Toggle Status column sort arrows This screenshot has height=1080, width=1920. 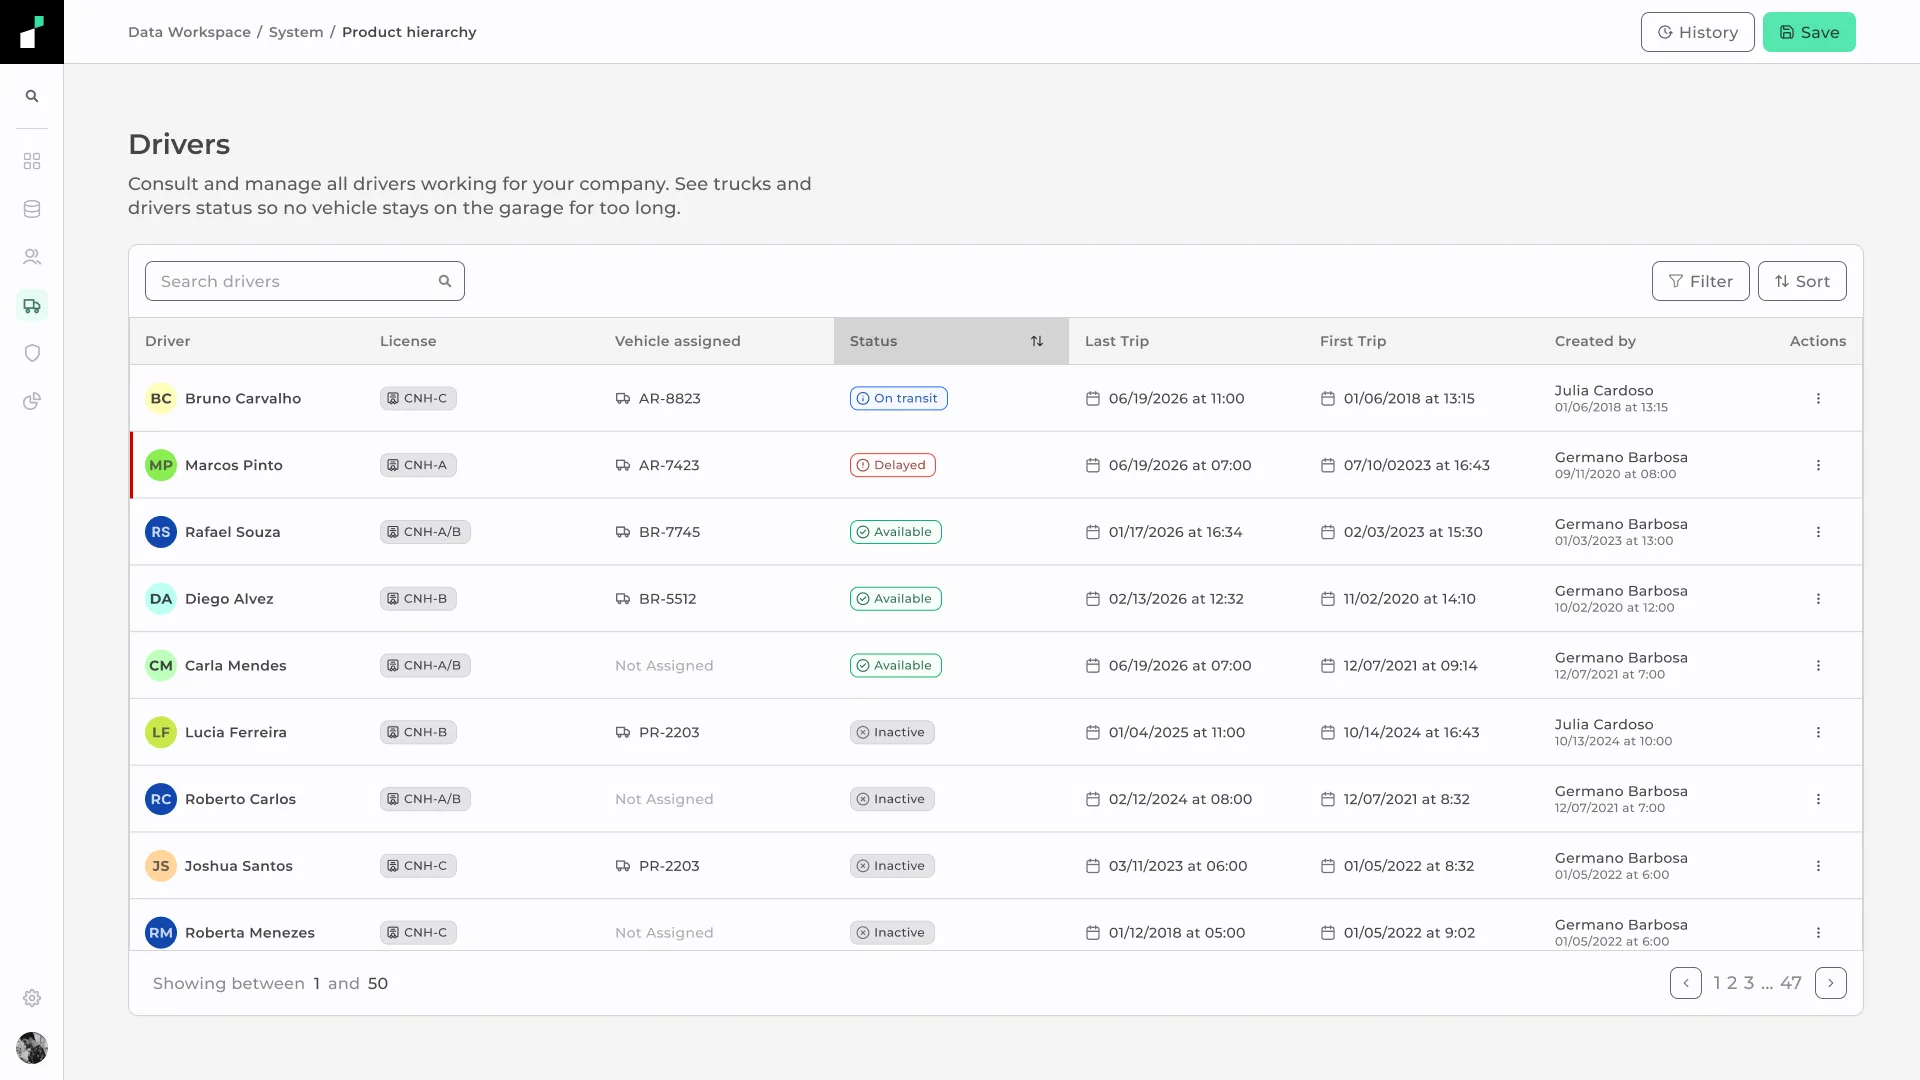(x=1037, y=341)
